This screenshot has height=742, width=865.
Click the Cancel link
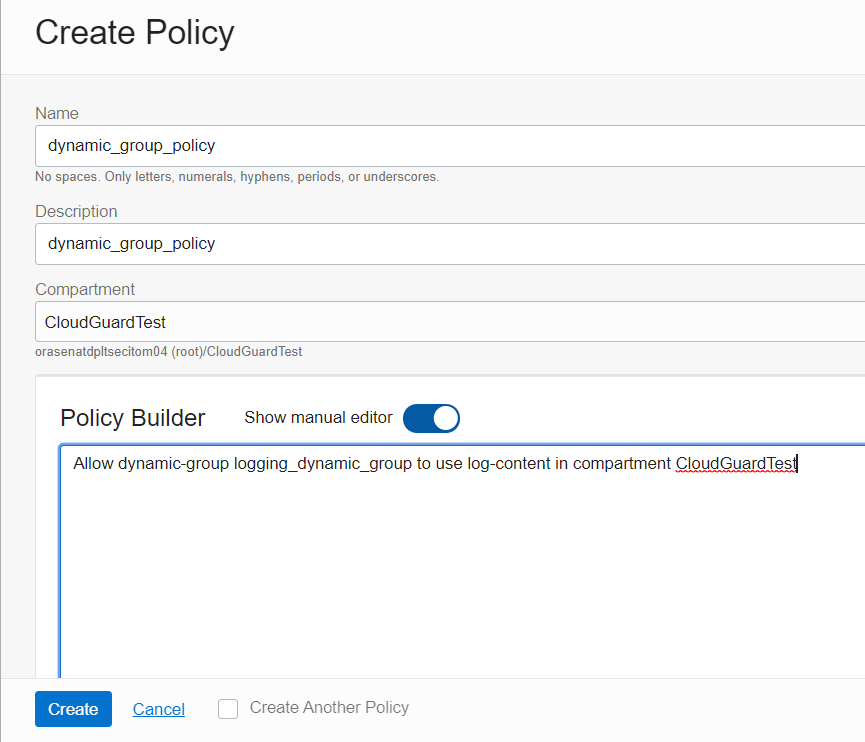point(159,709)
